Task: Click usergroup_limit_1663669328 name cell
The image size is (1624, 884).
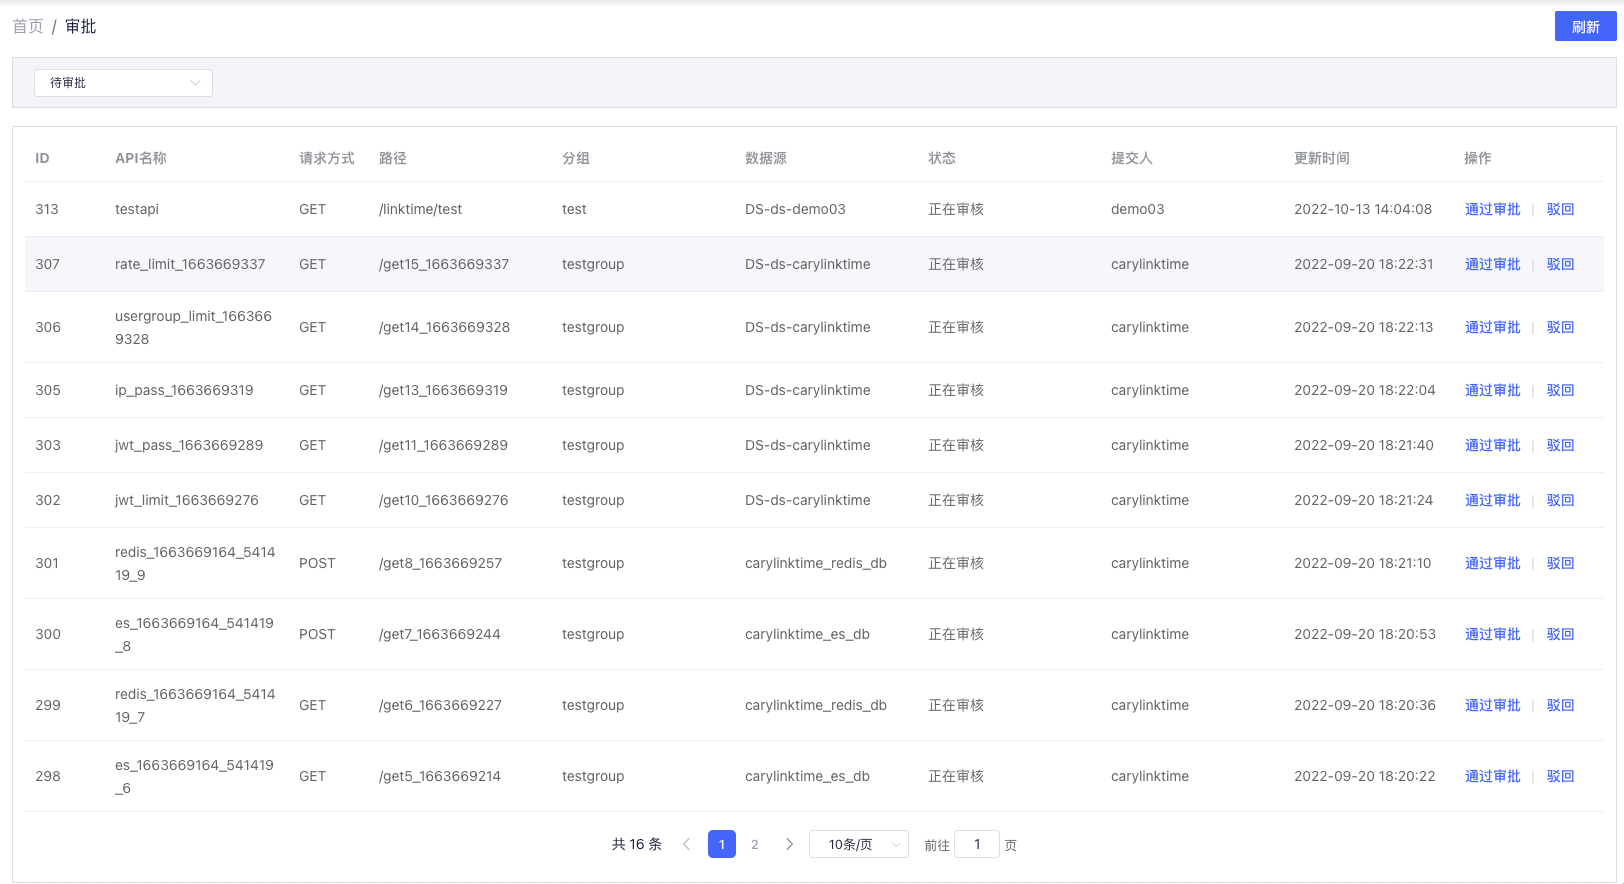Action: pyautogui.click(x=193, y=327)
